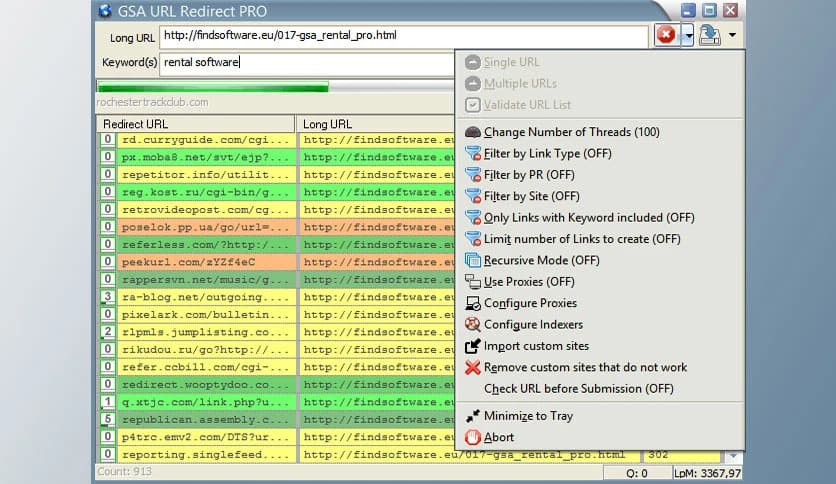Open Configure Indexers
The height and width of the screenshot is (484, 836).
(x=600, y=324)
